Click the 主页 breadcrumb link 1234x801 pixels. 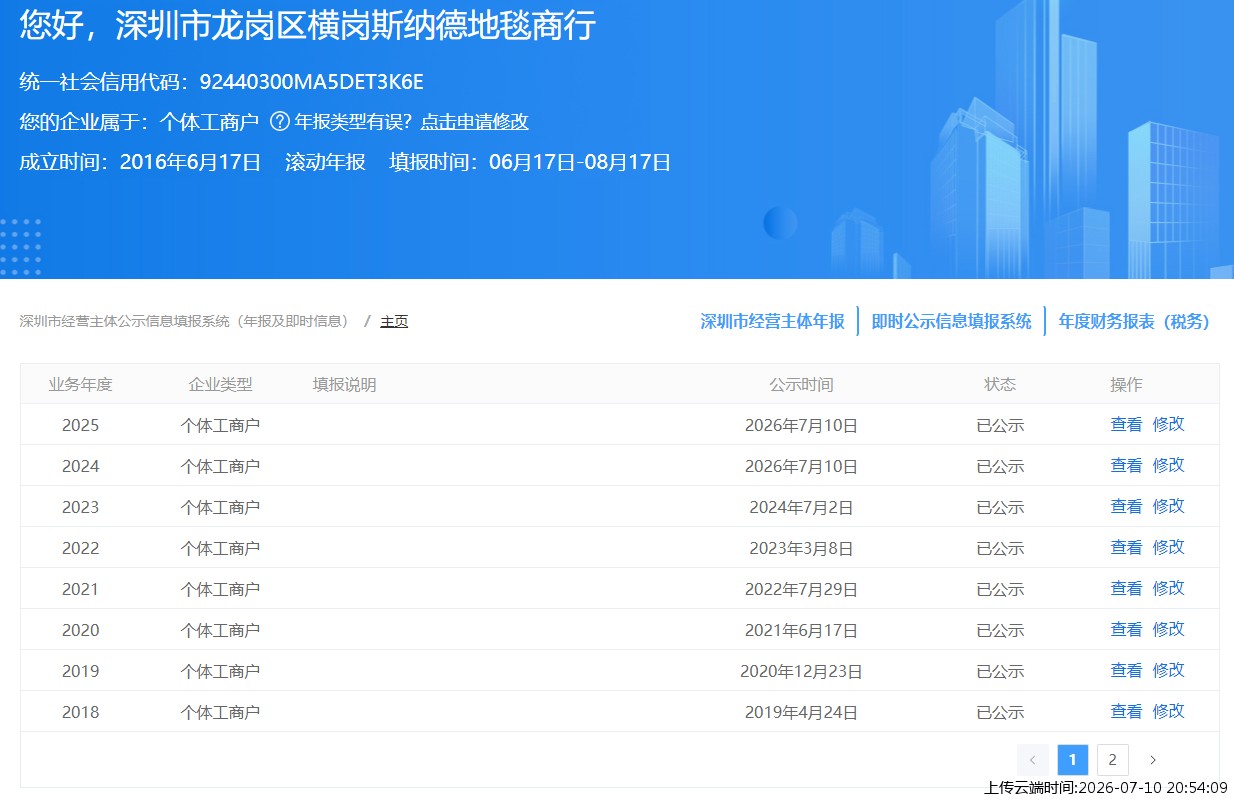(x=394, y=322)
